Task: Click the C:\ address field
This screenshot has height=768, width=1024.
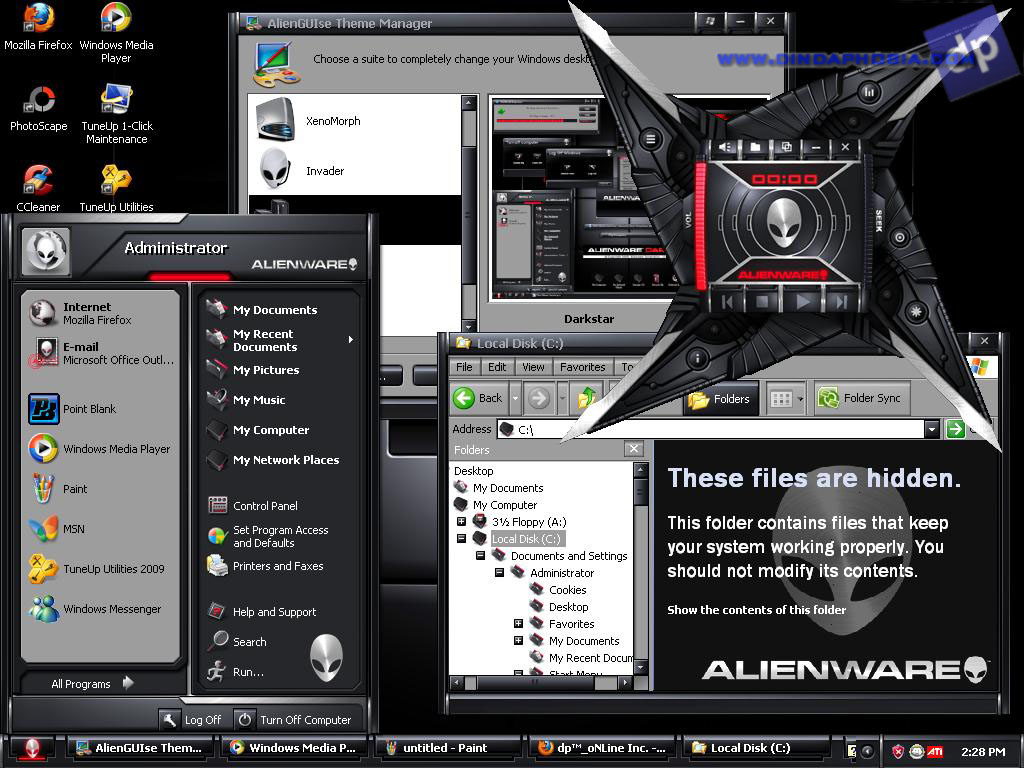Action: (x=711, y=429)
